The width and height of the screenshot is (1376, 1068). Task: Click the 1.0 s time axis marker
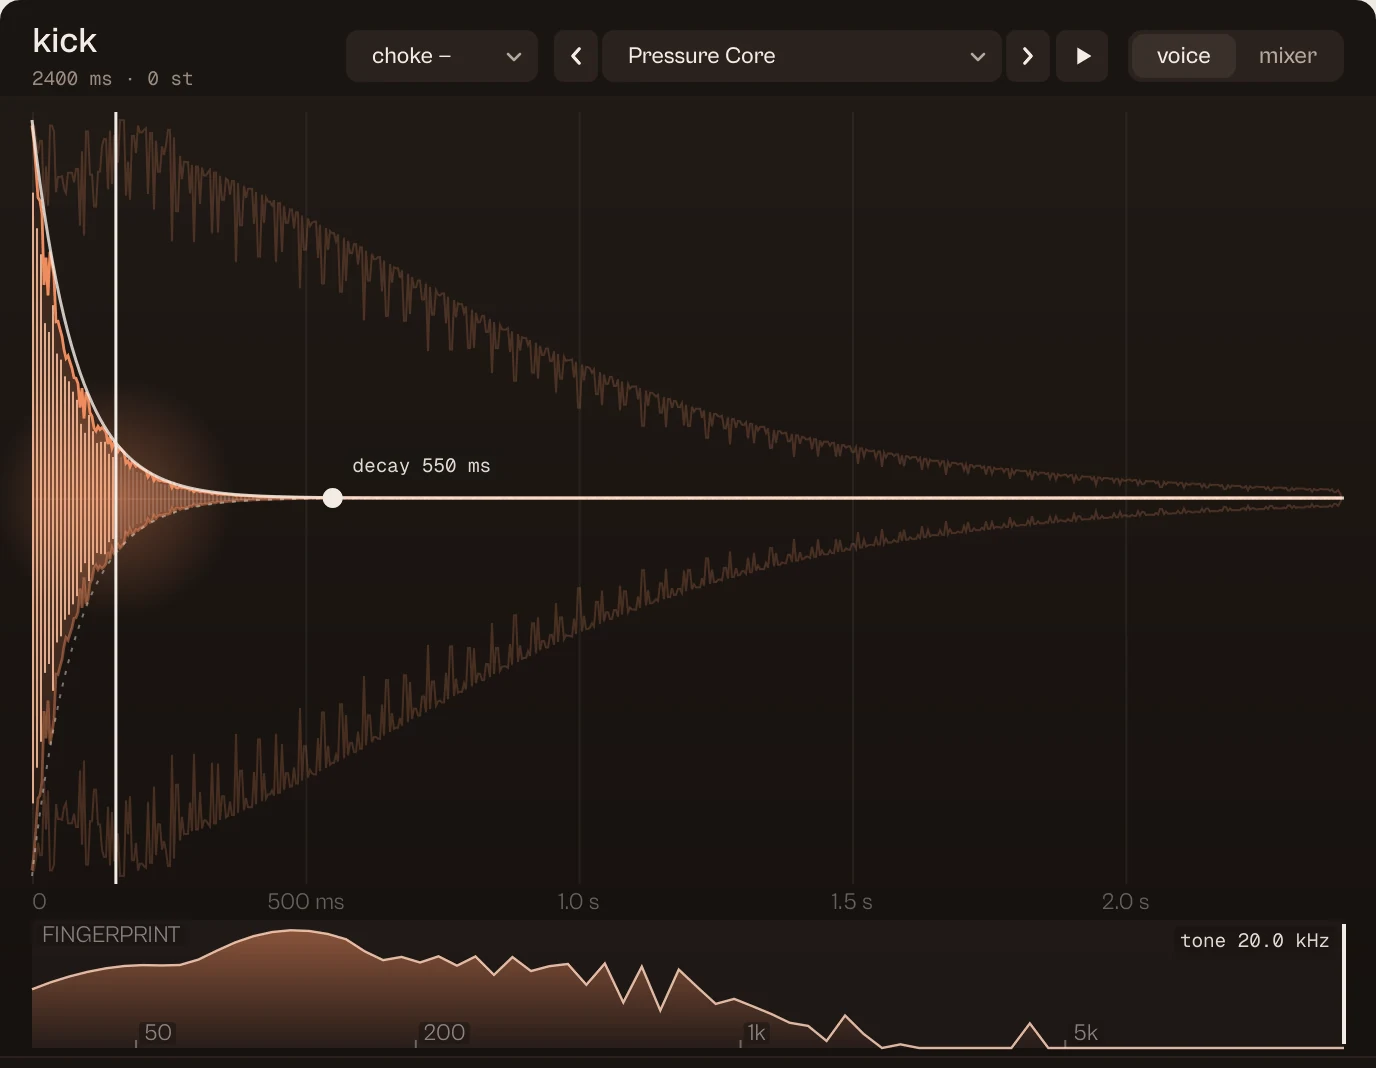coord(578,901)
